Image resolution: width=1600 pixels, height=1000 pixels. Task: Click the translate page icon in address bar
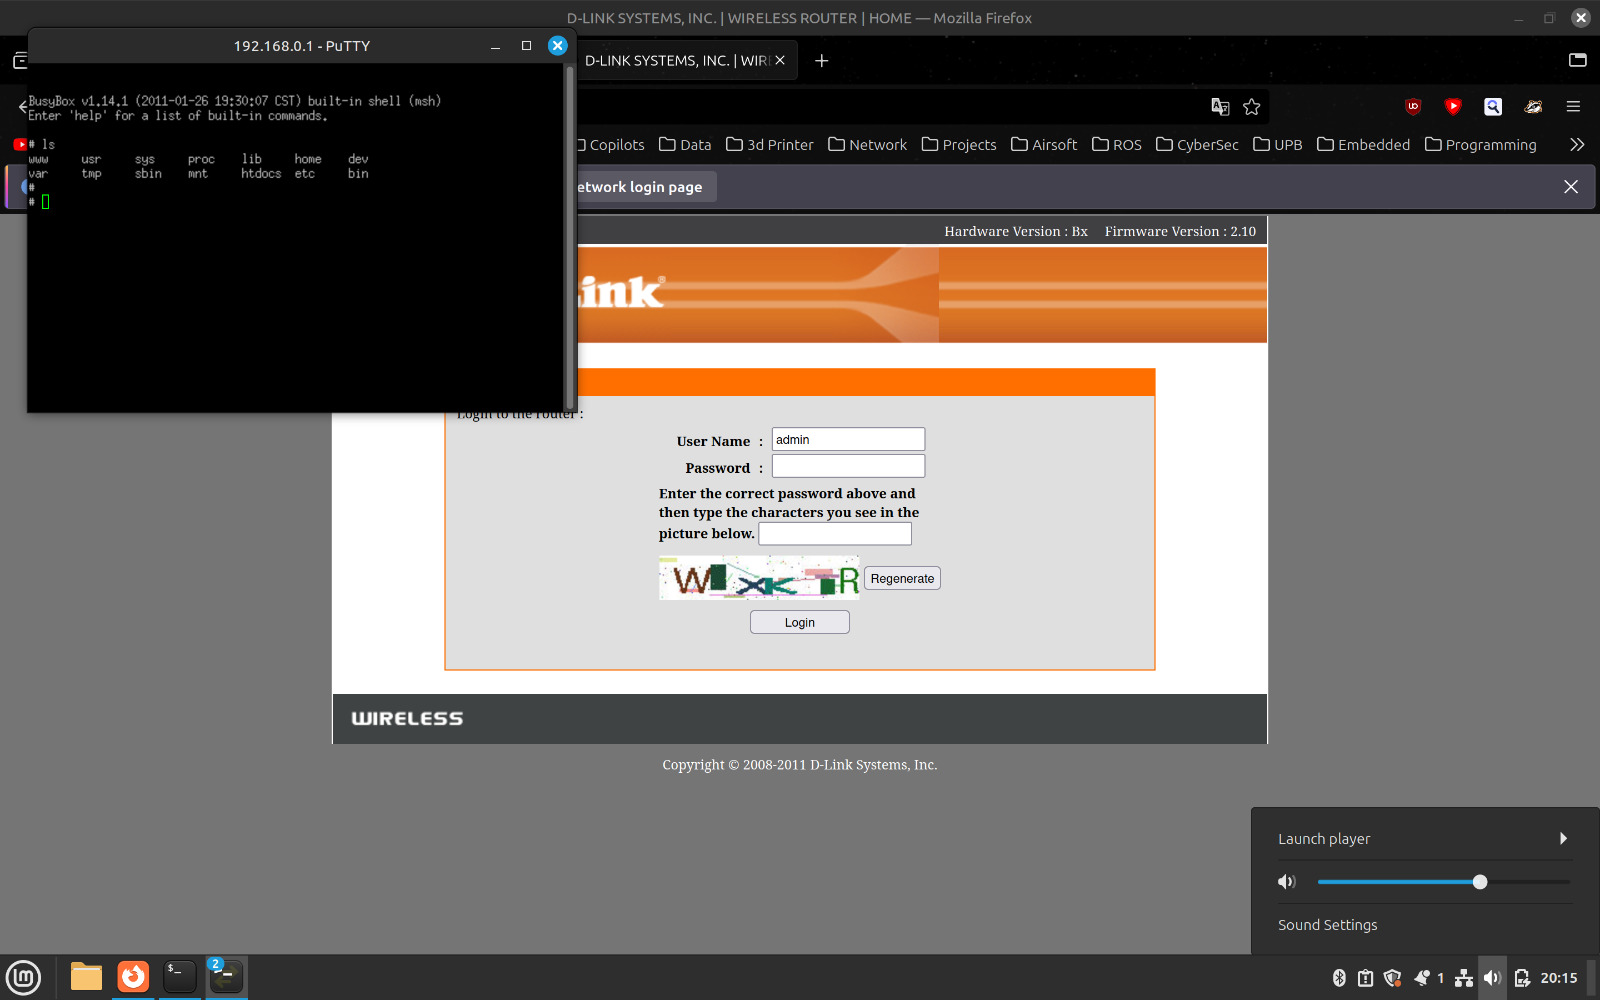1220,107
